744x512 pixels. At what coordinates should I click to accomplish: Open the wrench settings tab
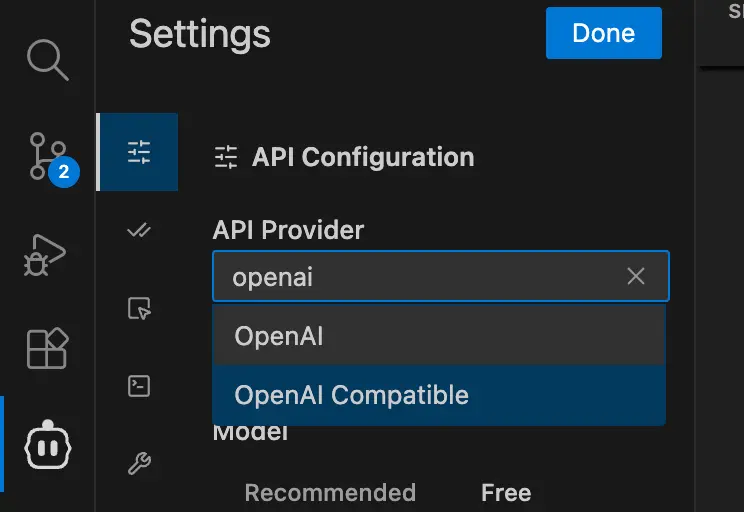click(140, 463)
